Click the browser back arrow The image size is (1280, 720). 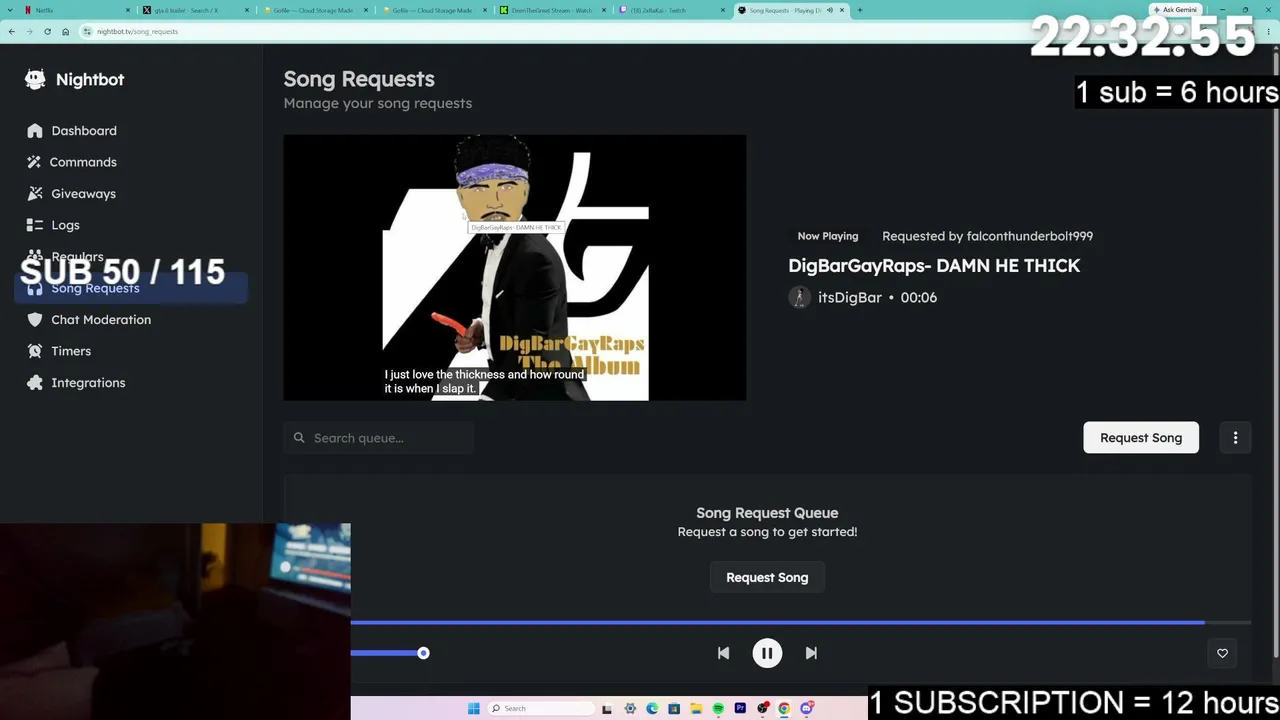pyautogui.click(x=12, y=31)
